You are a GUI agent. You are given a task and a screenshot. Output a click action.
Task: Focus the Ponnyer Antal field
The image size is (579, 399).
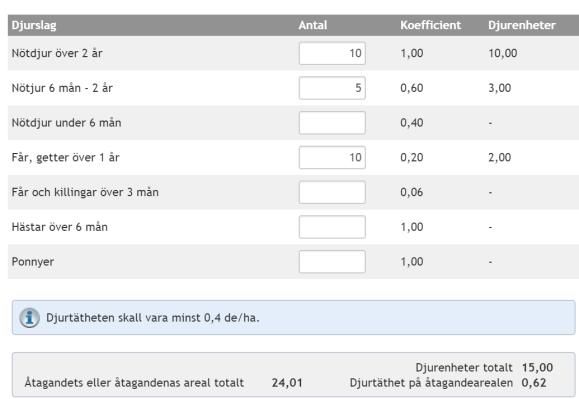click(332, 261)
